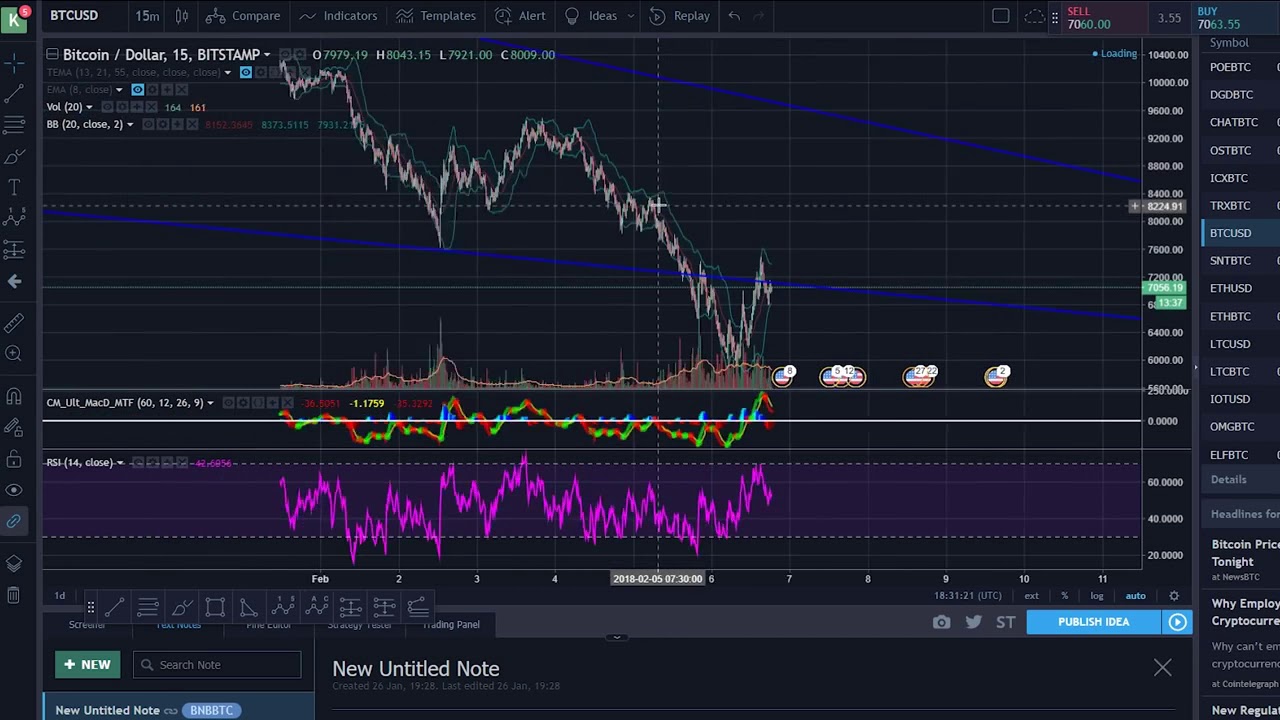Select the brush drawing tool in left sidebar
Image resolution: width=1280 pixels, height=720 pixels.
[x=14, y=157]
